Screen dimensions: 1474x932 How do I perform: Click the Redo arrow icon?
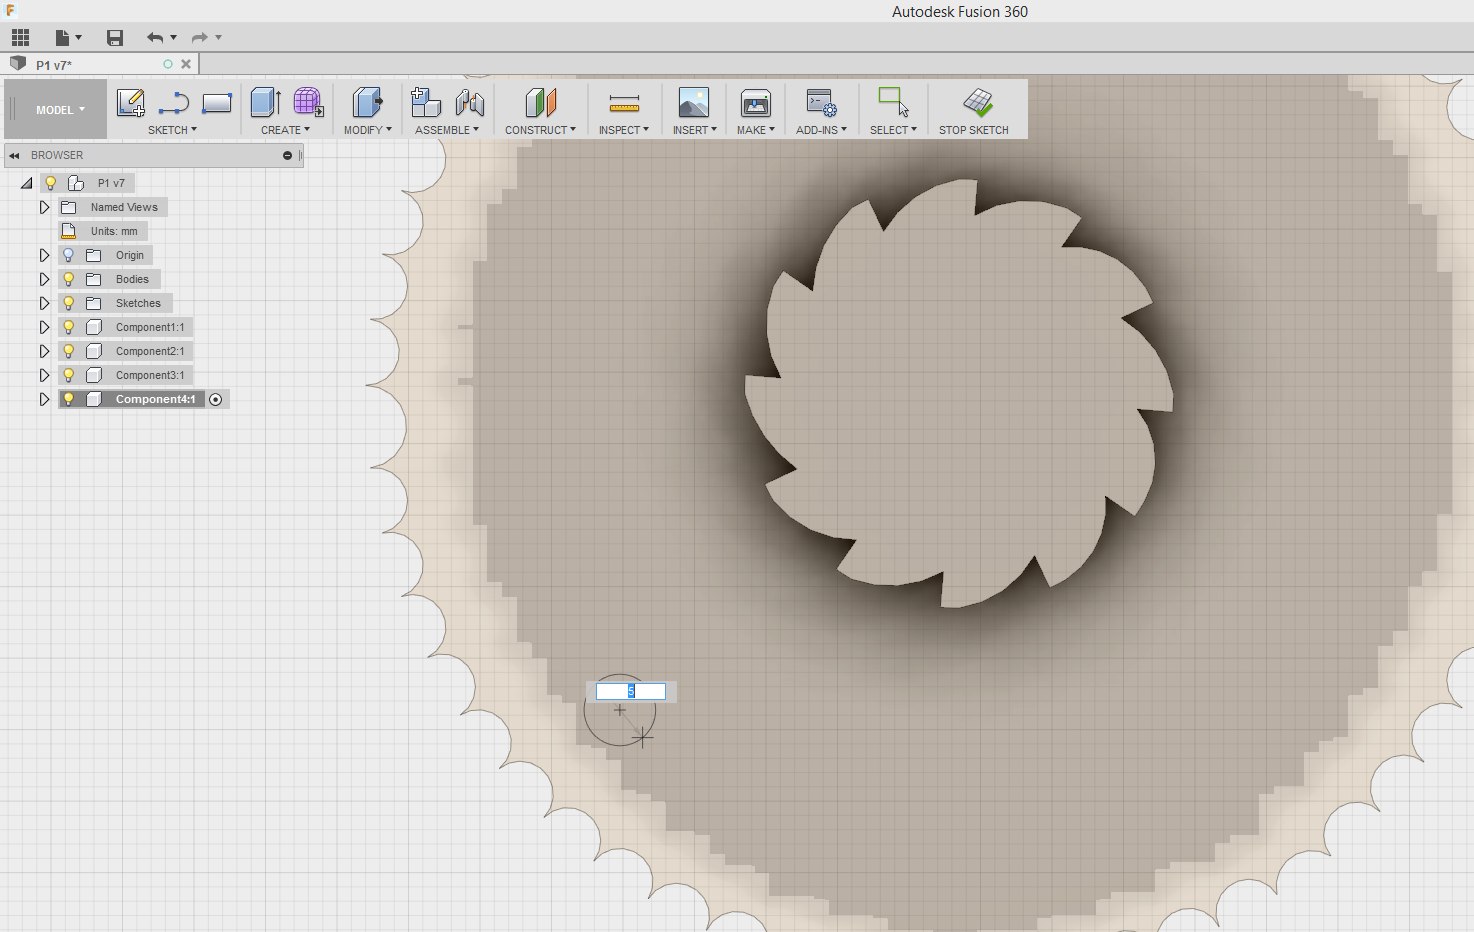[x=200, y=38]
